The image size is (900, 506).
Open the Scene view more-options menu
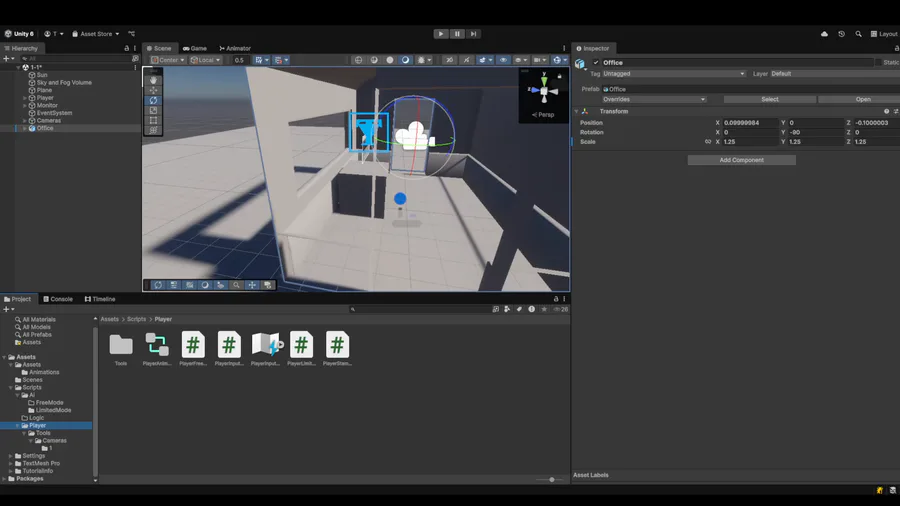(x=564, y=48)
